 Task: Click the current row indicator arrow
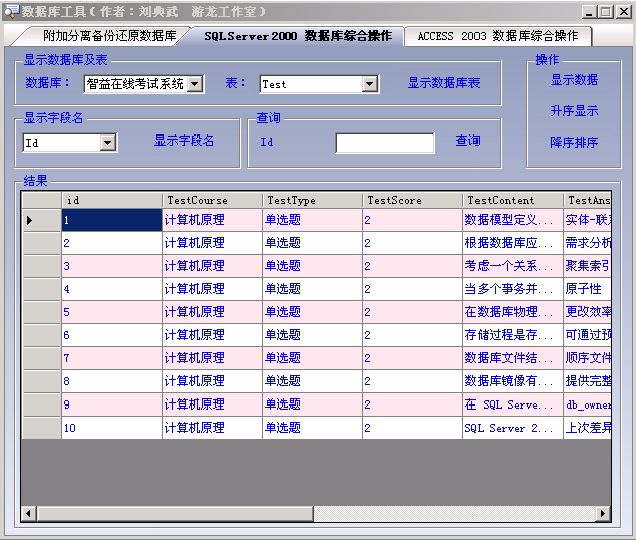tap(29, 220)
